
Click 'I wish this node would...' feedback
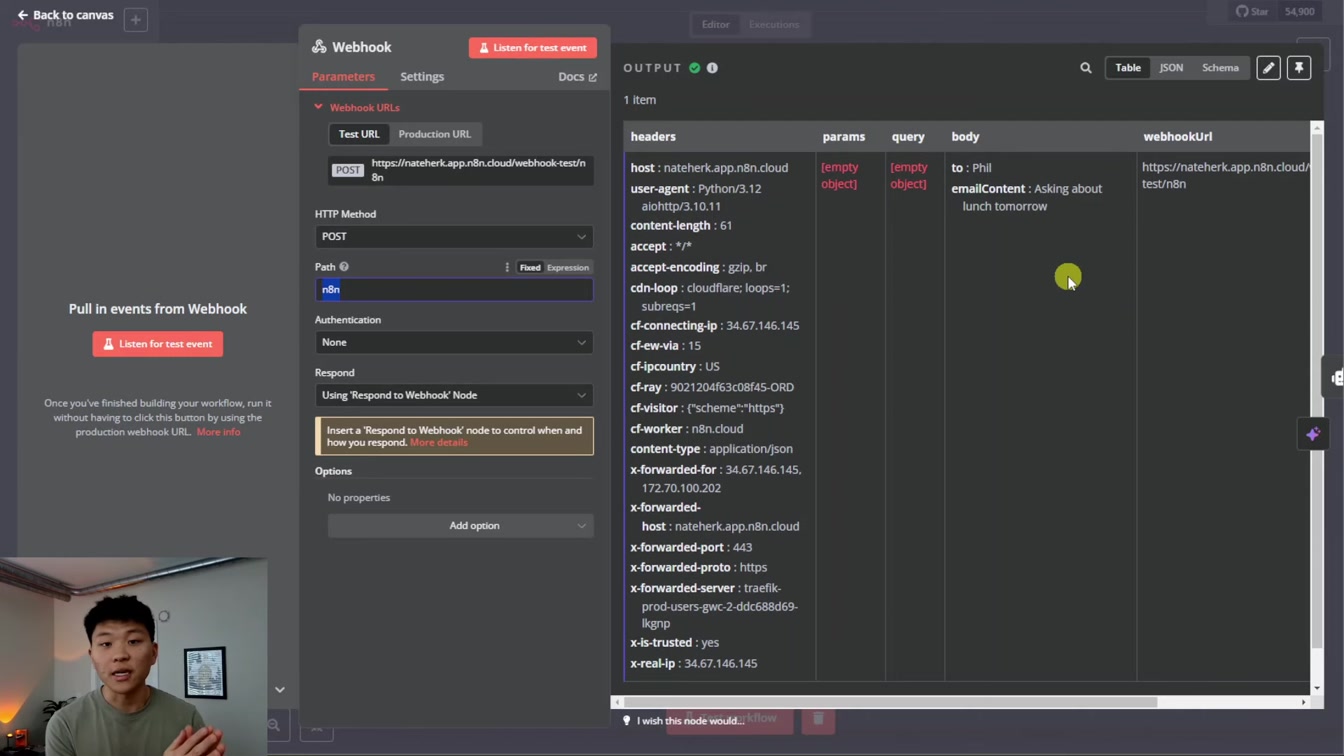coord(684,721)
